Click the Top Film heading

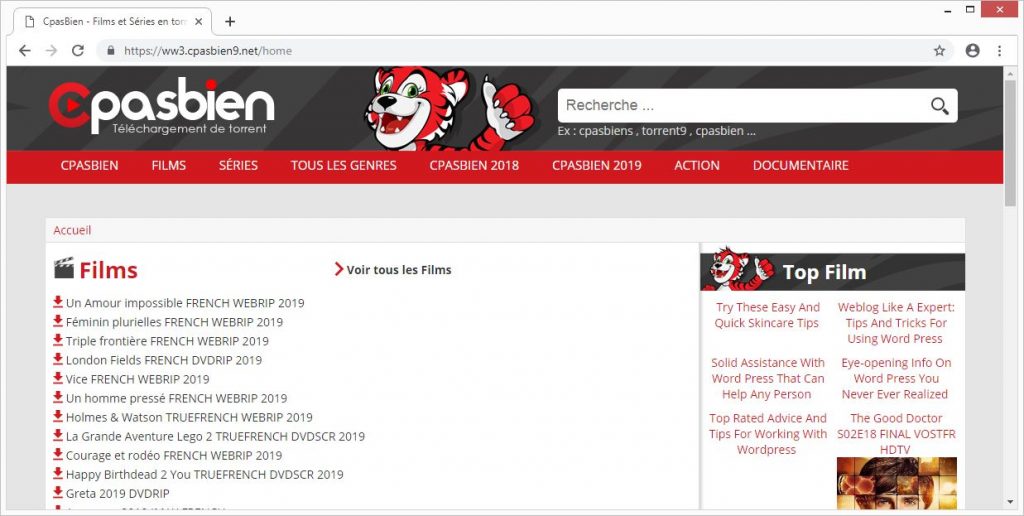tap(824, 272)
